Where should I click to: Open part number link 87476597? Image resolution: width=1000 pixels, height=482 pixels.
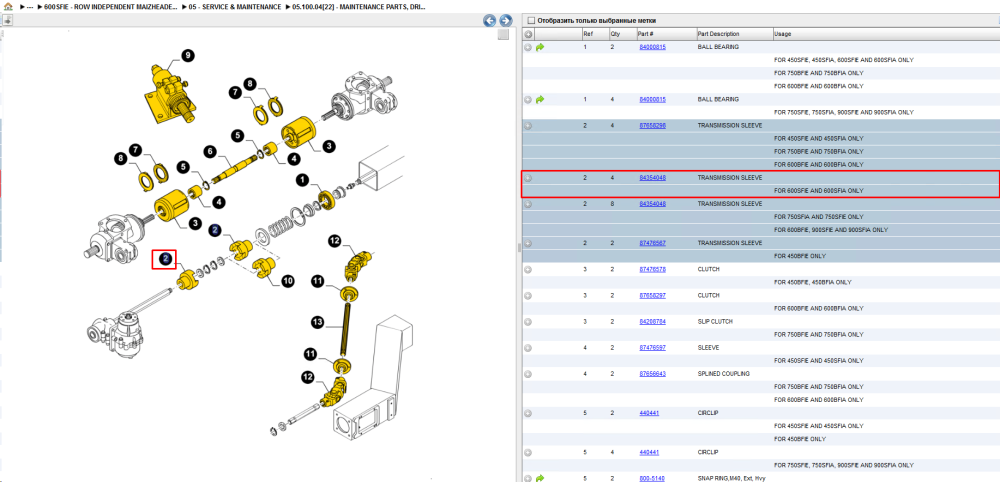point(652,347)
